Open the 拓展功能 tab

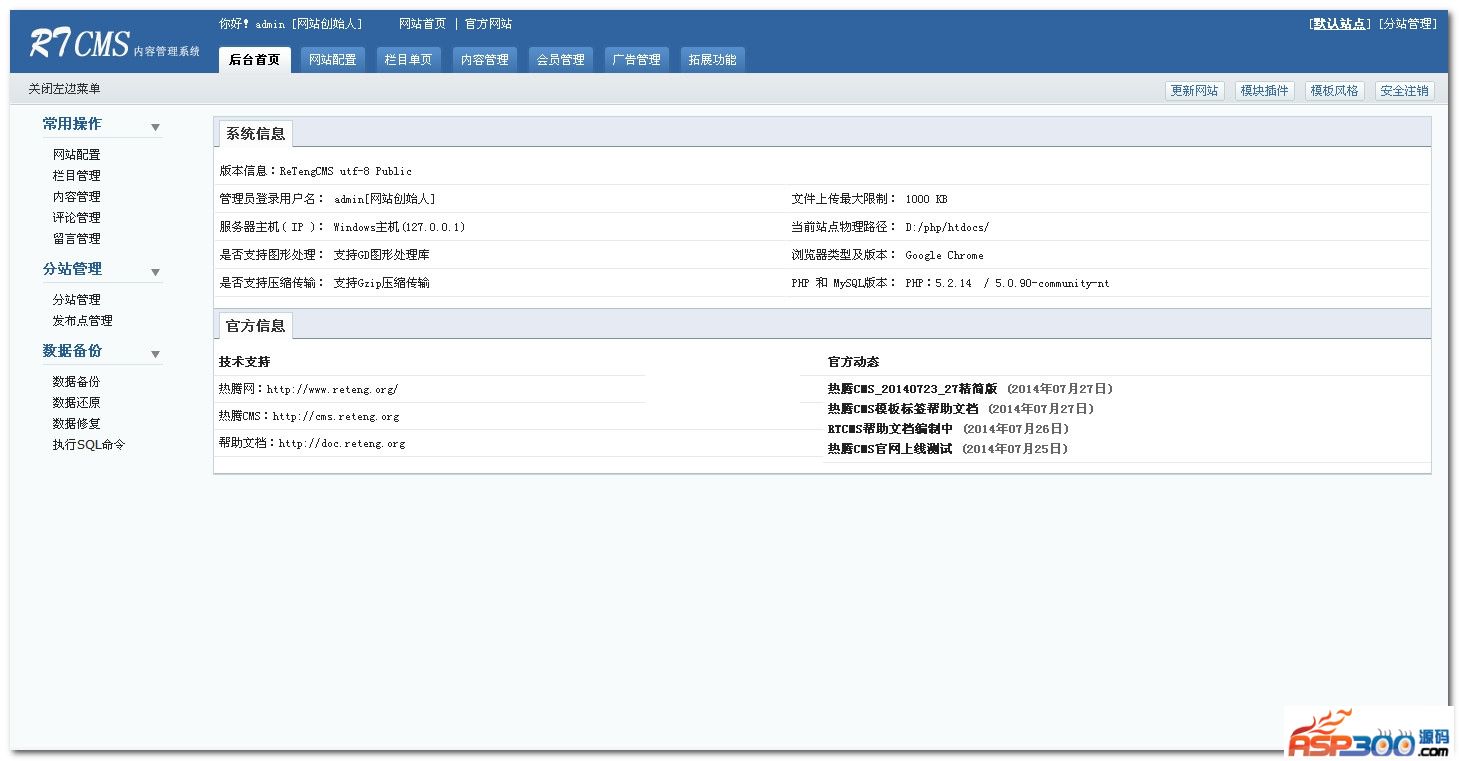[713, 60]
